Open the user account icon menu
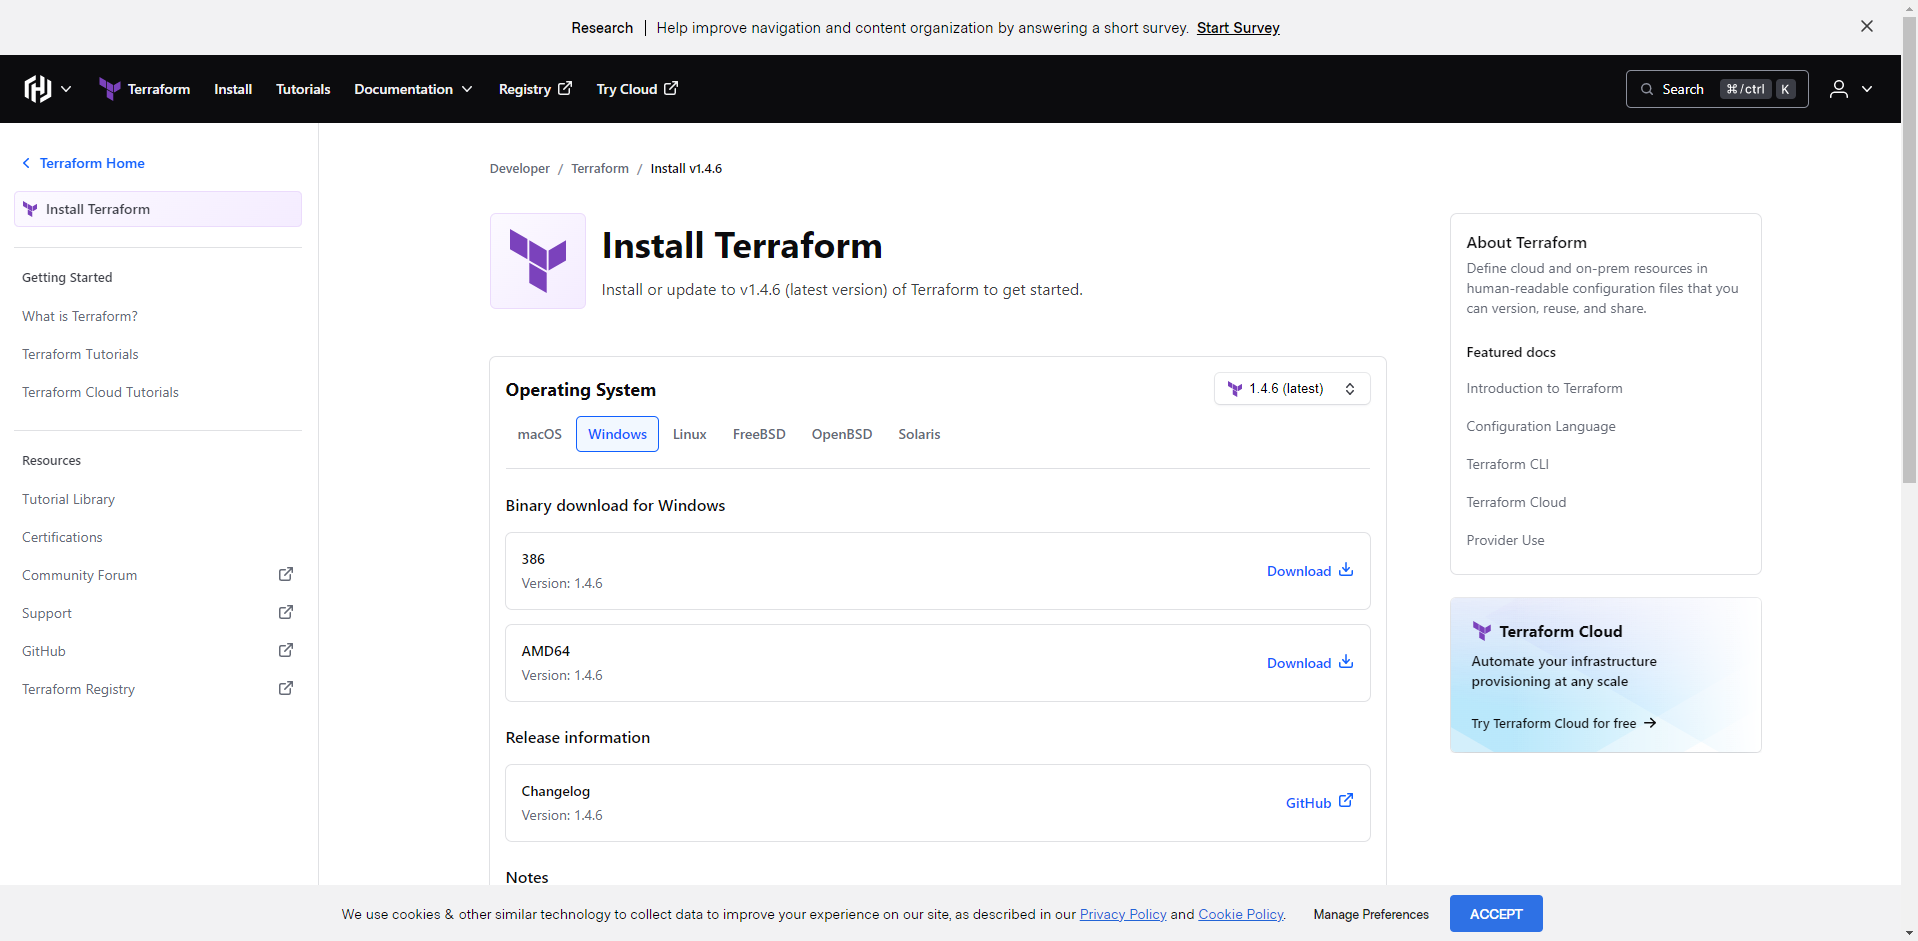Viewport: 1918px width, 941px height. pos(1839,89)
